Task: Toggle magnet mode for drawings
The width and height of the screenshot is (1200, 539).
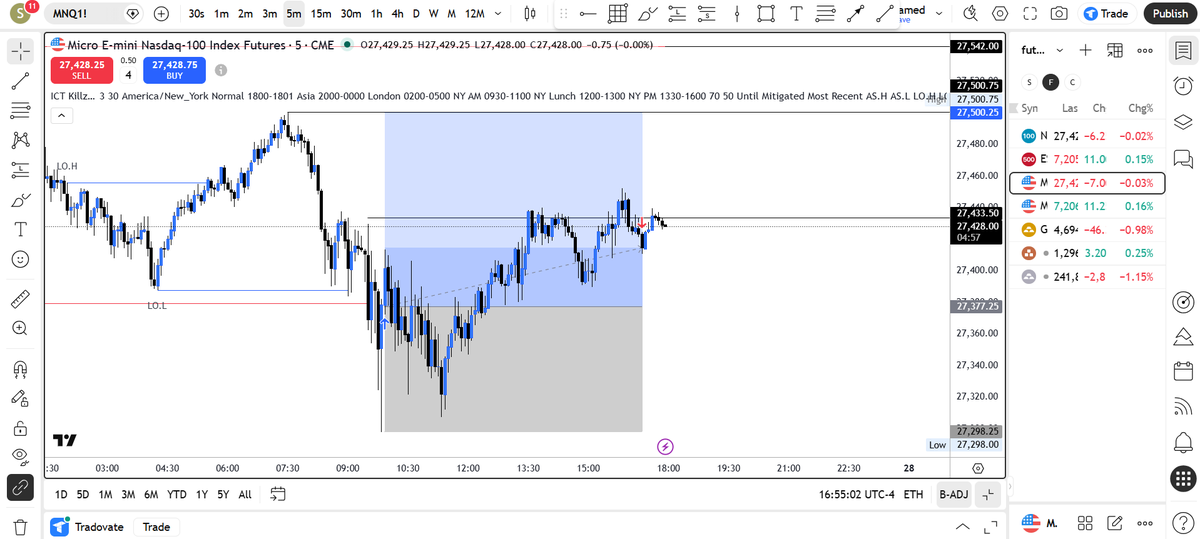Action: (x=20, y=367)
